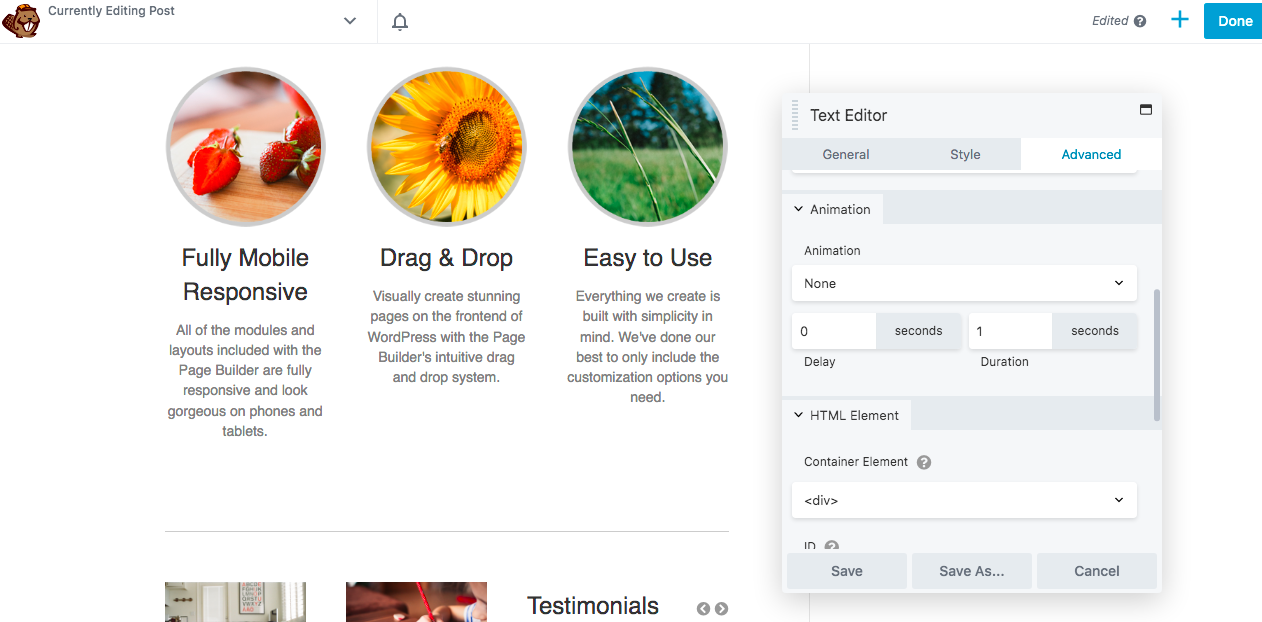Open the add content plus icon
The height and width of the screenshot is (622, 1262).
(1180, 20)
